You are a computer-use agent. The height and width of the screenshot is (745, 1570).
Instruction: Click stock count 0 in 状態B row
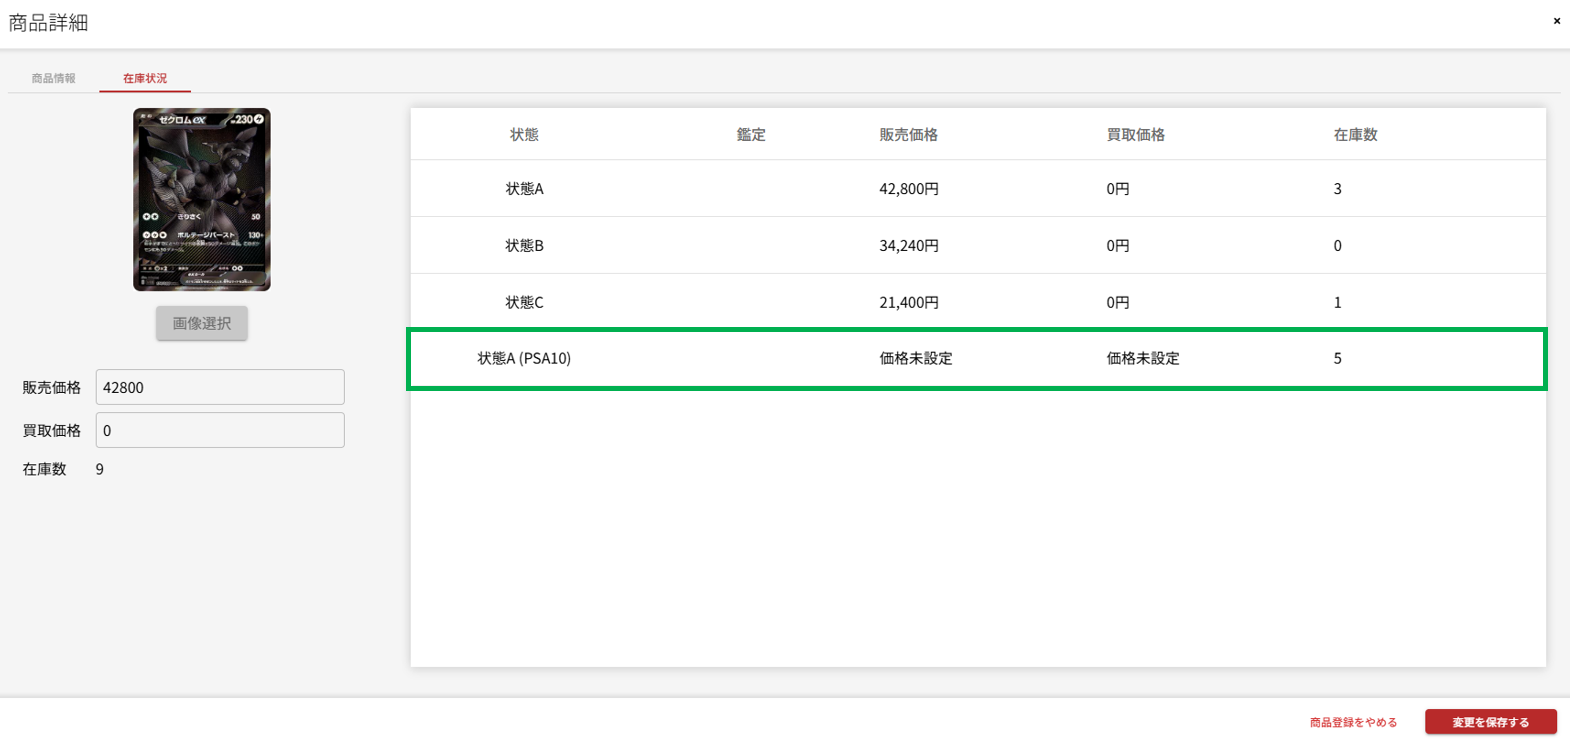[x=1337, y=245]
